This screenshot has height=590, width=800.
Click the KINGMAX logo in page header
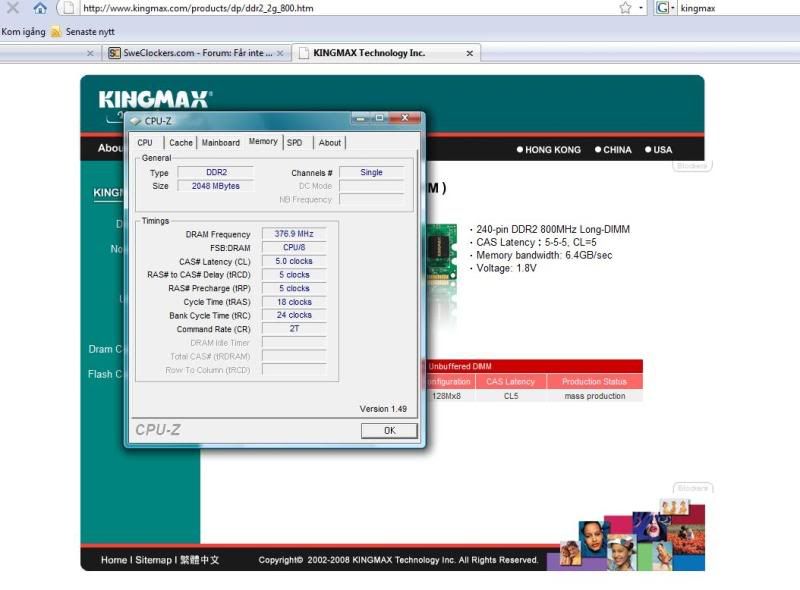coord(154,100)
